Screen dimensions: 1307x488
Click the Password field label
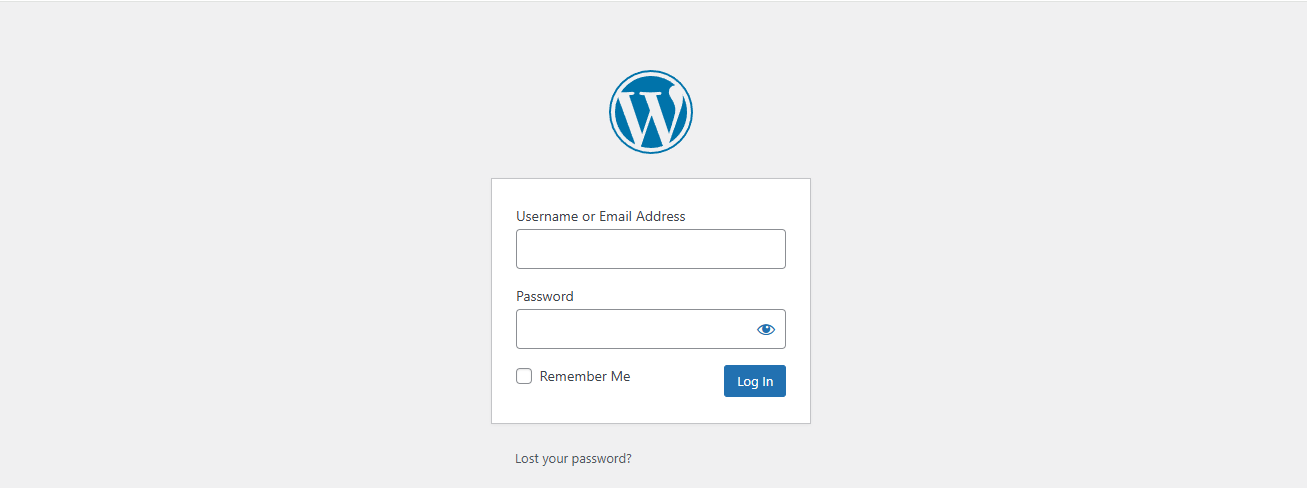[545, 296]
